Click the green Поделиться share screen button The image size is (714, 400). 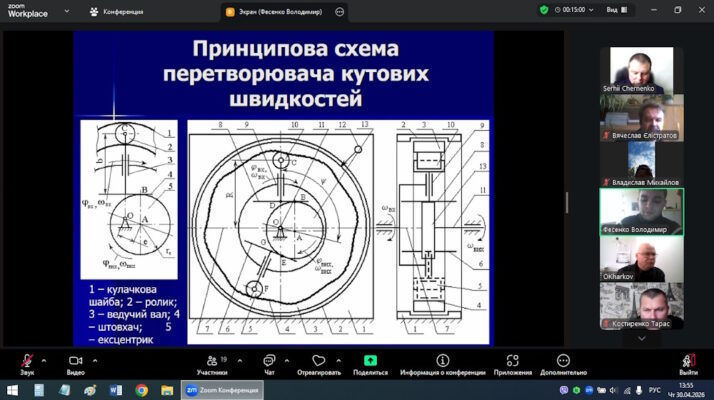(370, 364)
